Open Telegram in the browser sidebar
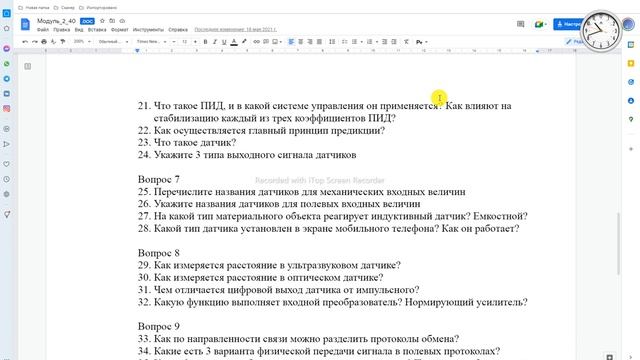Viewport: 640px width, 360px height. (x=7, y=79)
